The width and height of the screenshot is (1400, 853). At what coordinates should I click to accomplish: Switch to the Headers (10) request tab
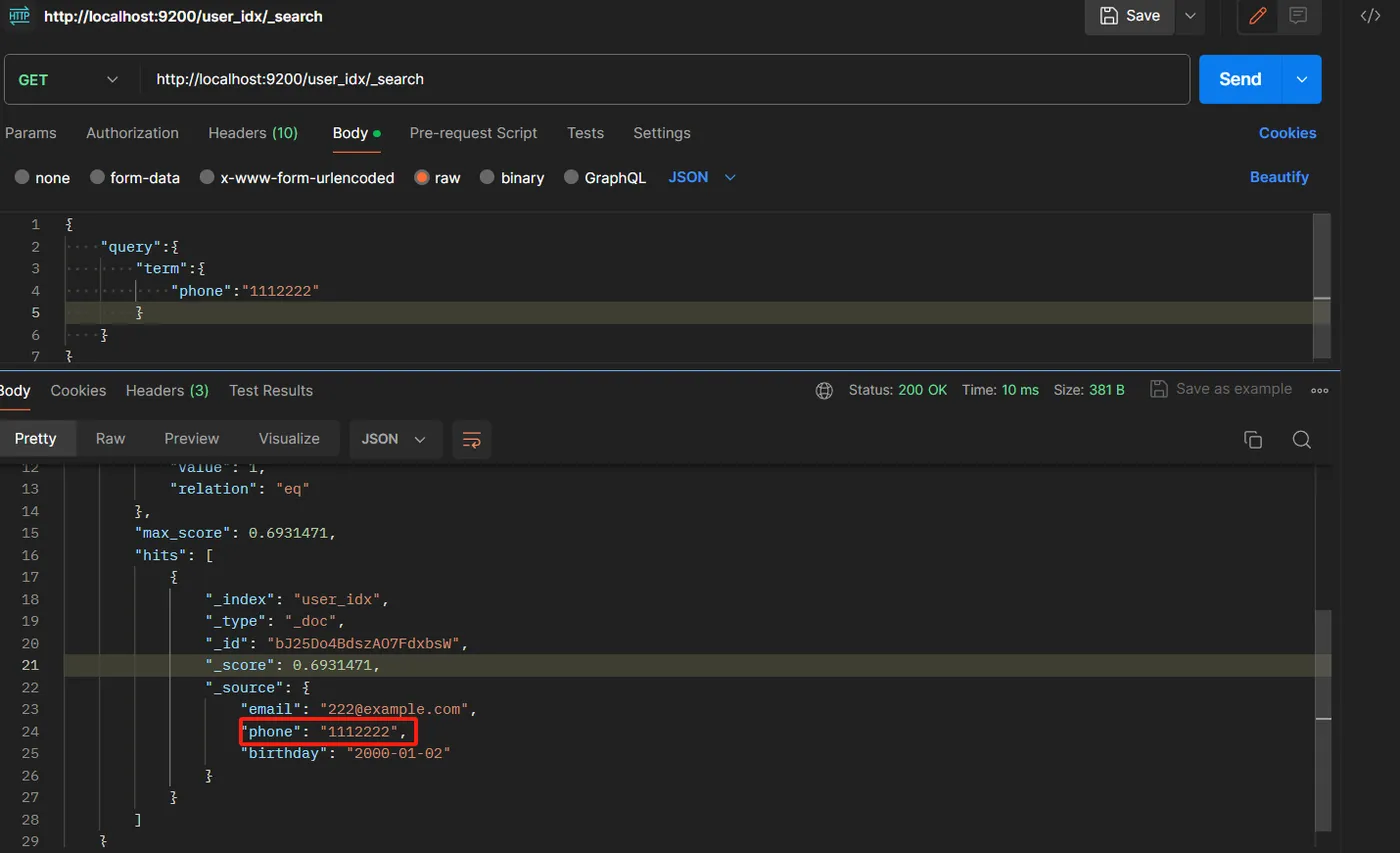(253, 133)
